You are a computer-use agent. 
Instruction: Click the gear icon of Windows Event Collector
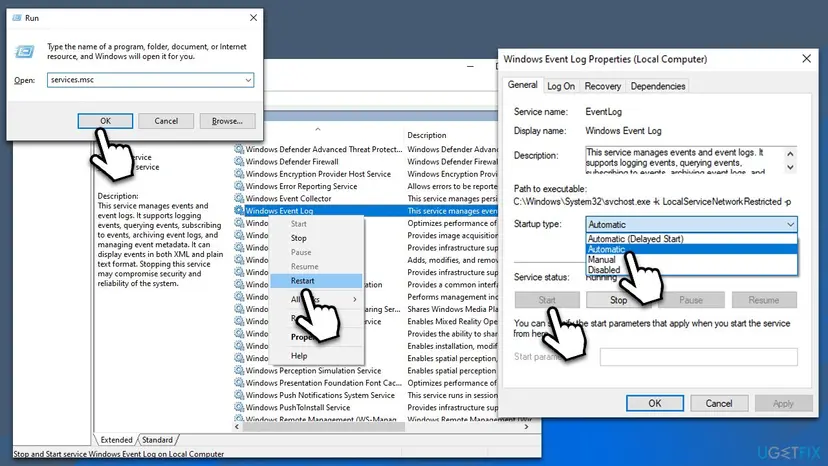pyautogui.click(x=239, y=199)
